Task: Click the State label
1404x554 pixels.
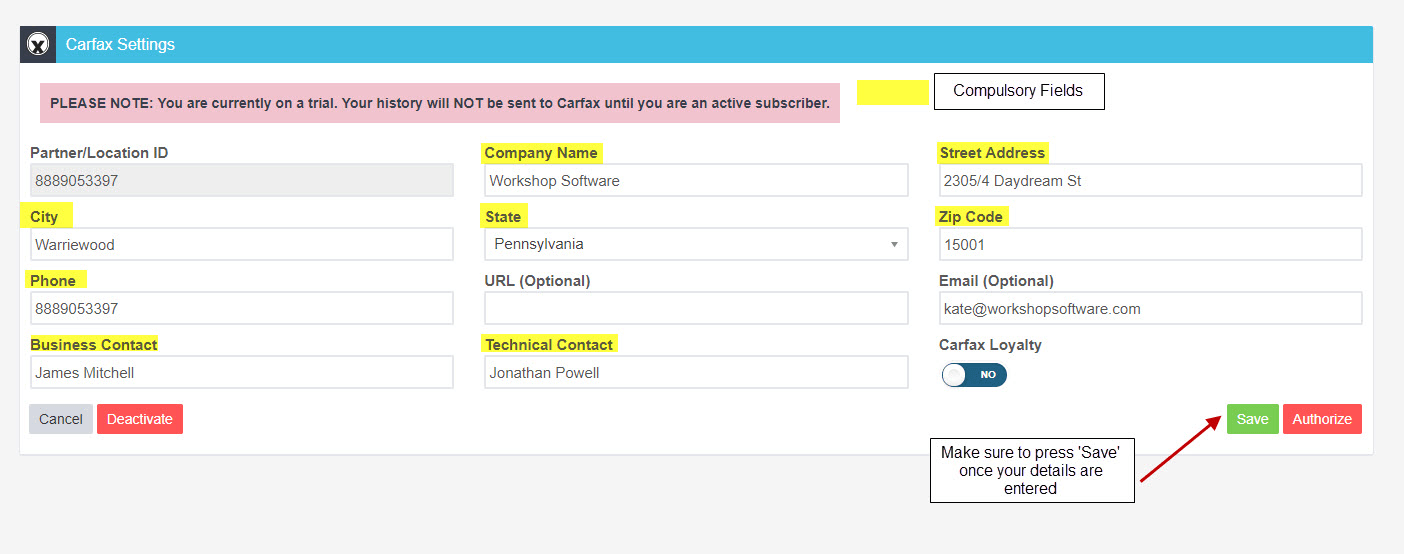Action: point(503,217)
